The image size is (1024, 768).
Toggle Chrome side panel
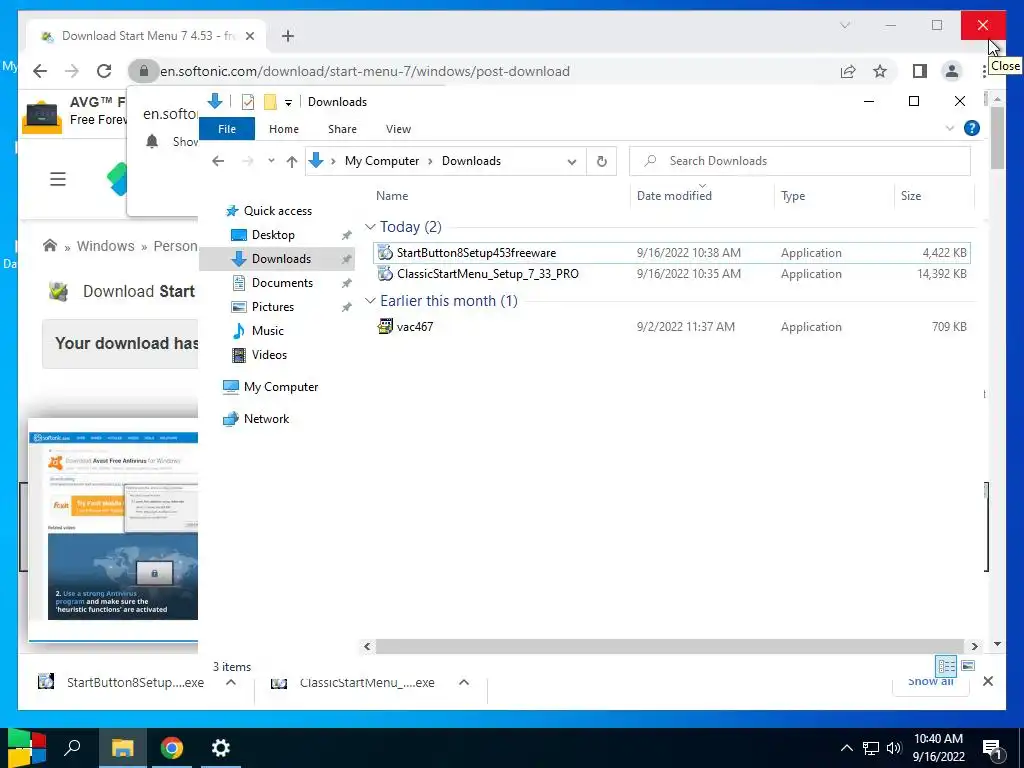[920, 71]
